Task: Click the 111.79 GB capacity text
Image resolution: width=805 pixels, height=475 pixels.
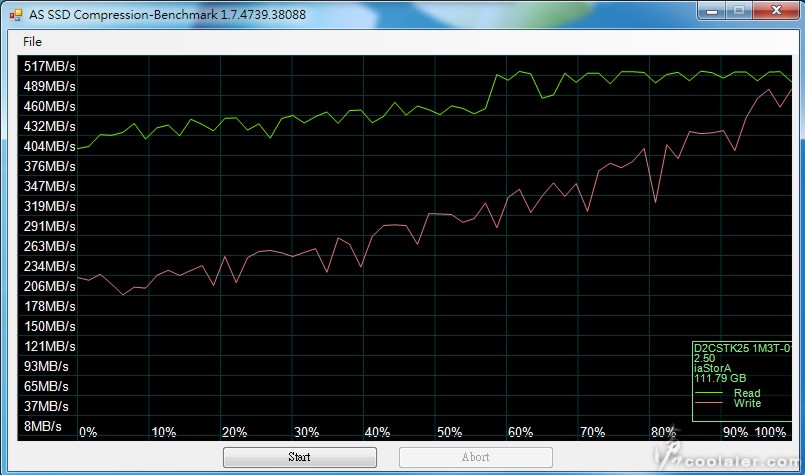Action: [720, 378]
